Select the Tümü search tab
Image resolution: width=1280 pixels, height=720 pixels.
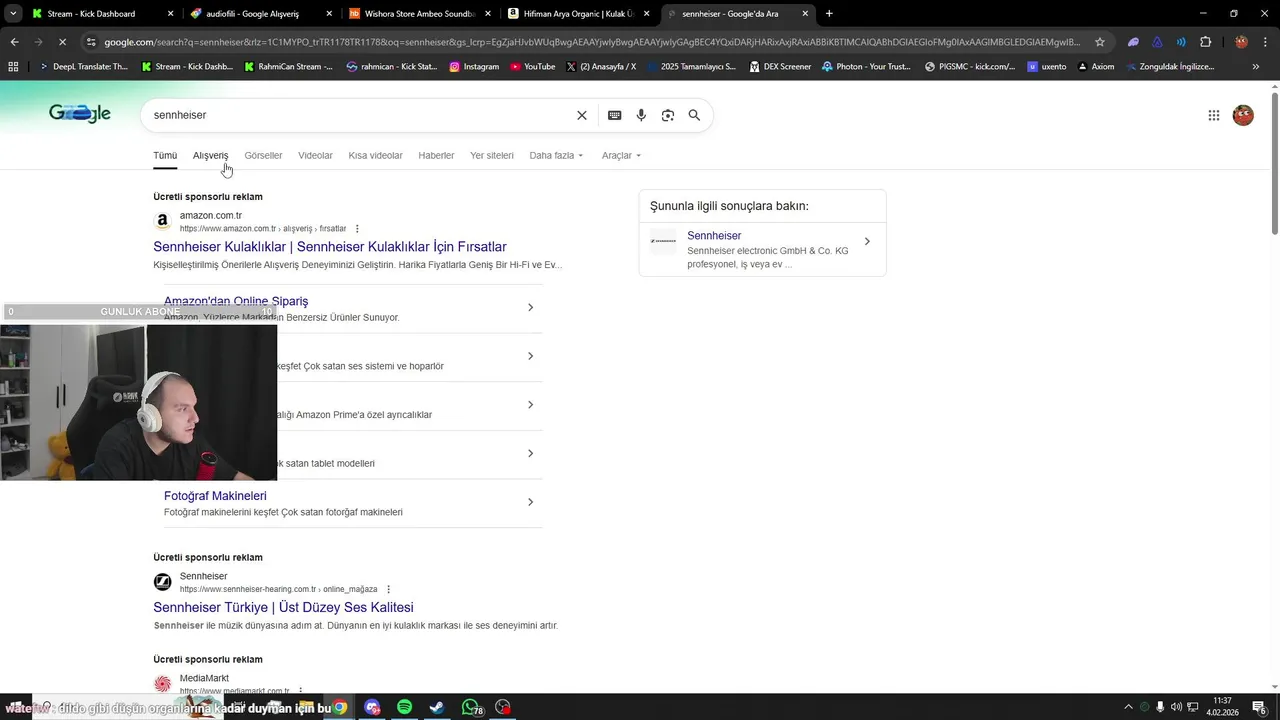(x=165, y=155)
